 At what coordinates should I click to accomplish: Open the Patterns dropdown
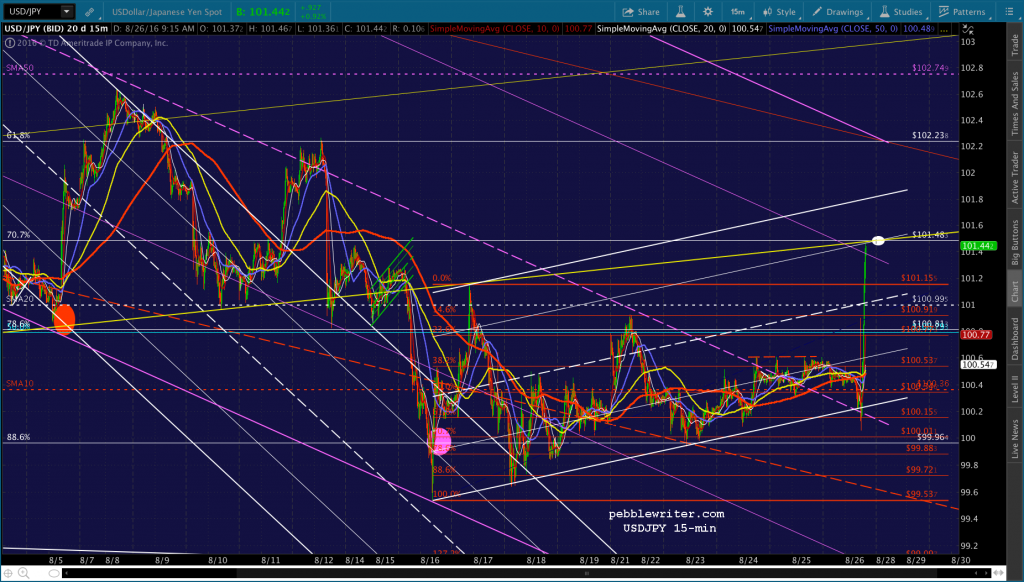tap(962, 12)
